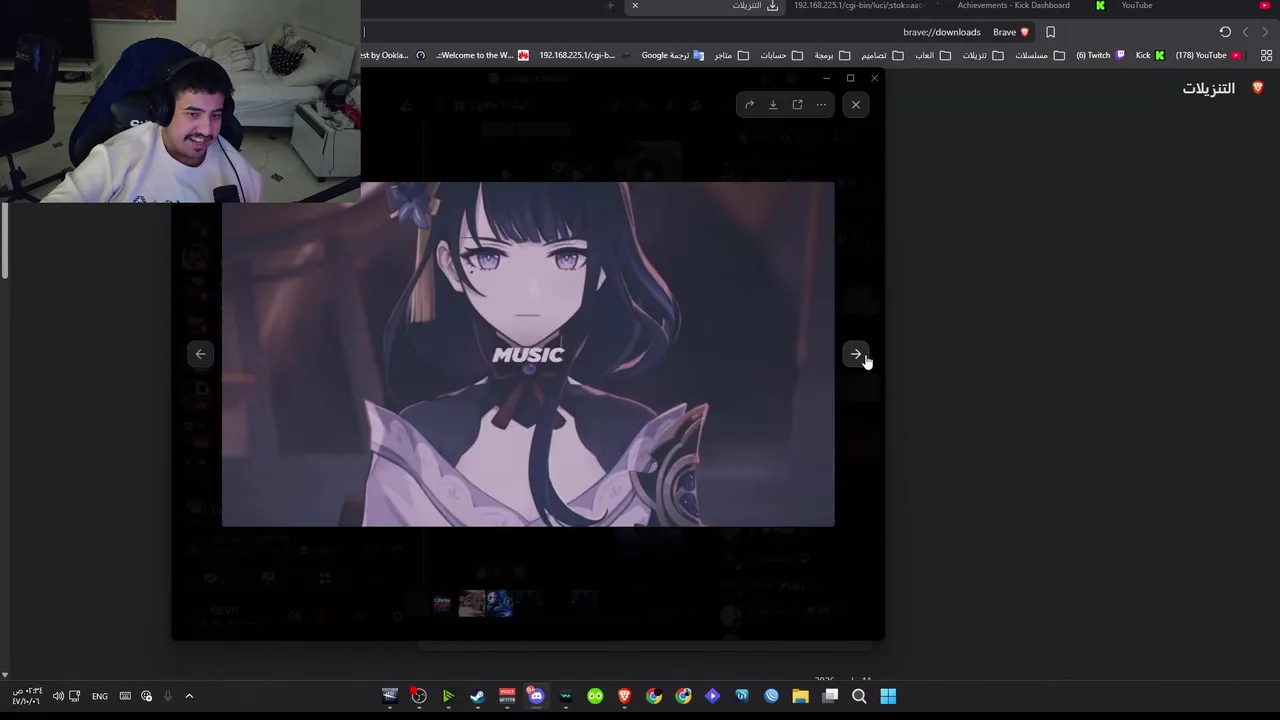Expand the متاجر bookmarks folder

pos(730,55)
